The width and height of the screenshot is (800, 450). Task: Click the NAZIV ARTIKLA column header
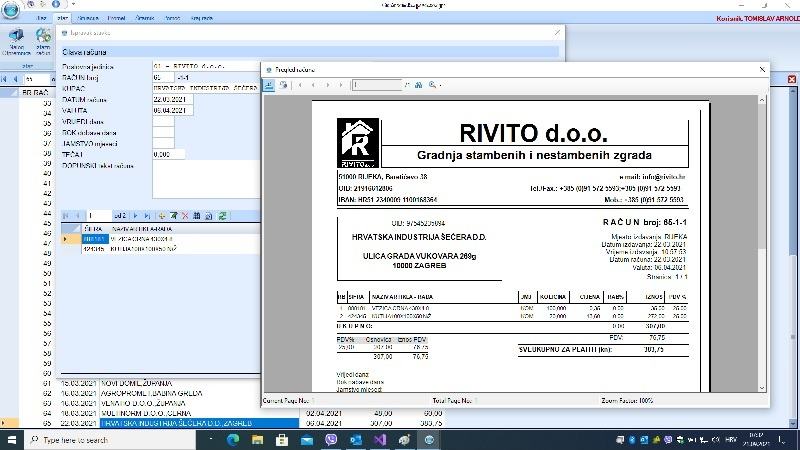coord(142,229)
